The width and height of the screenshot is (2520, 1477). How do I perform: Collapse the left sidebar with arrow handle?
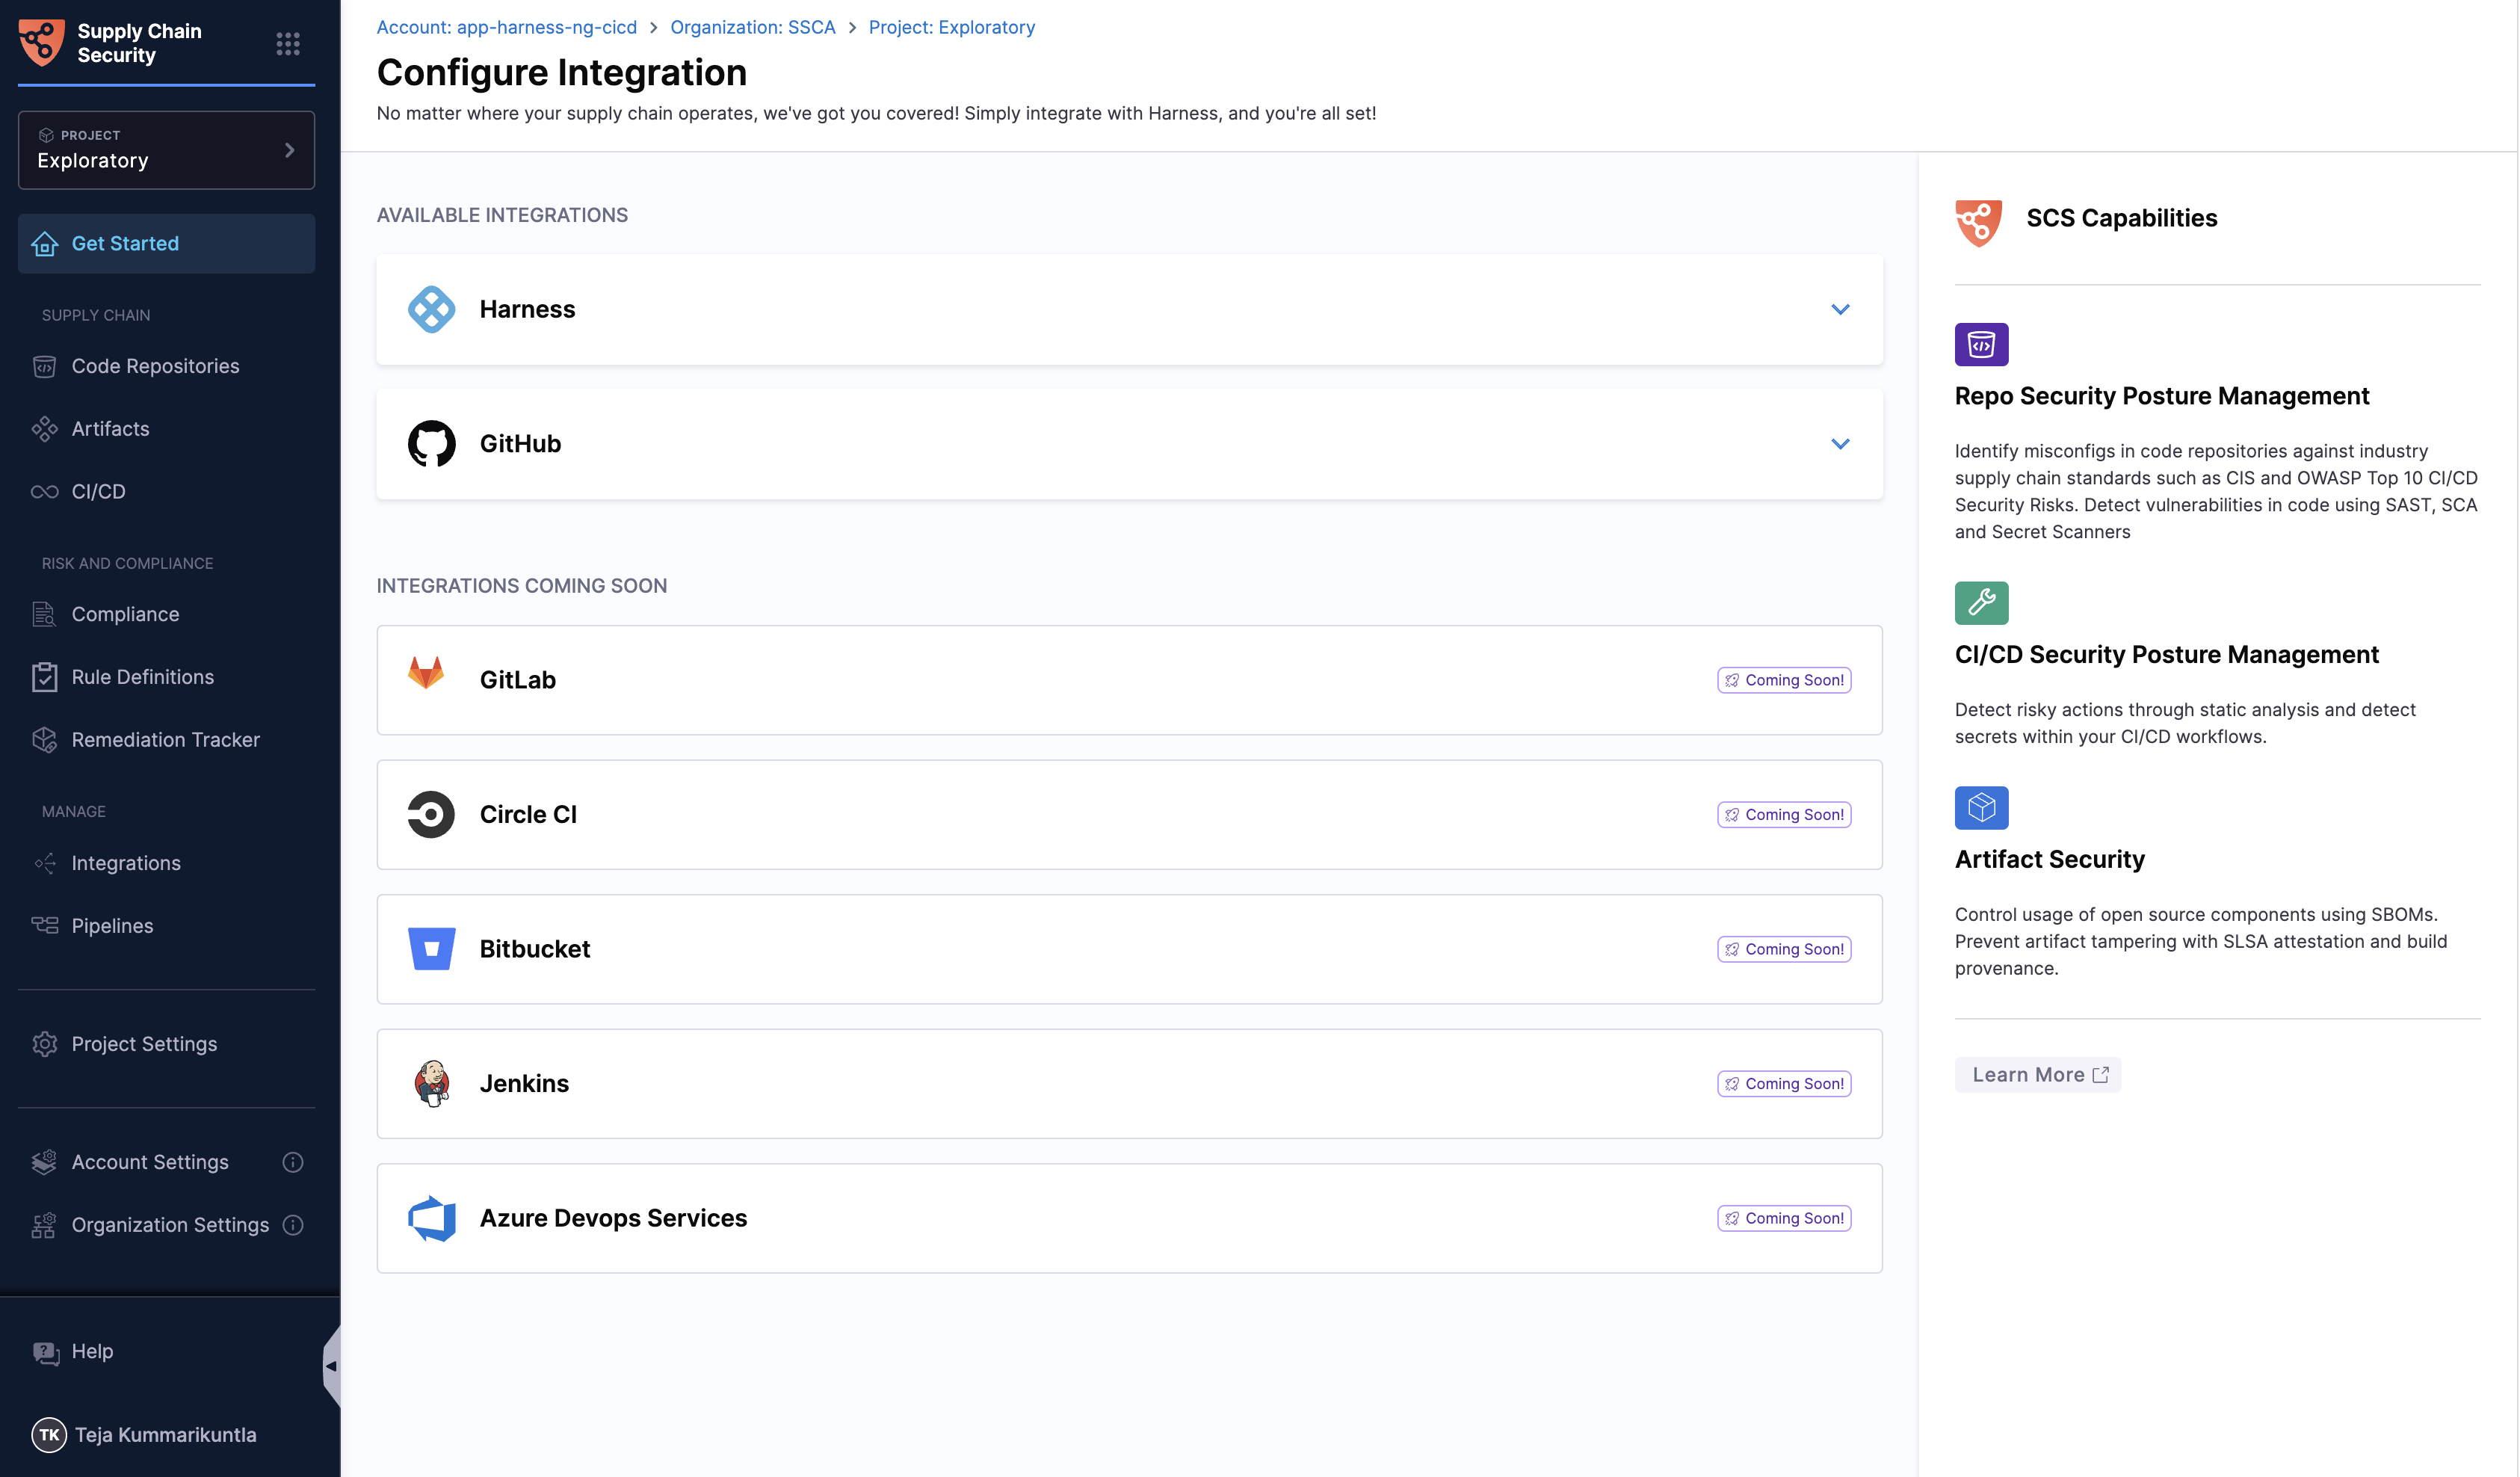pos(331,1366)
